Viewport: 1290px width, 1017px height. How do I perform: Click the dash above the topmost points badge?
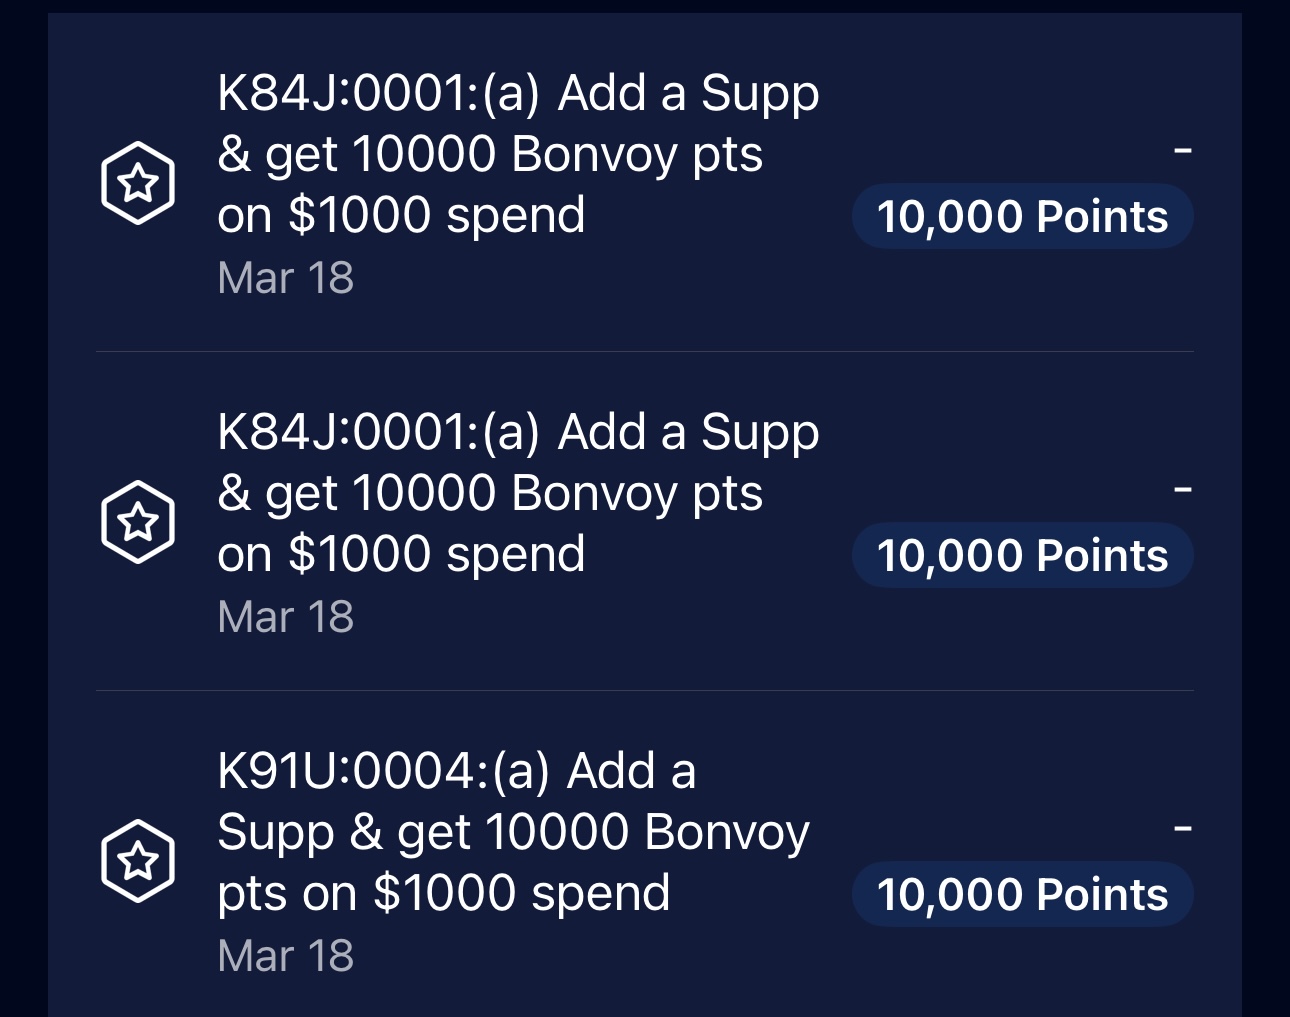[x=1183, y=150]
